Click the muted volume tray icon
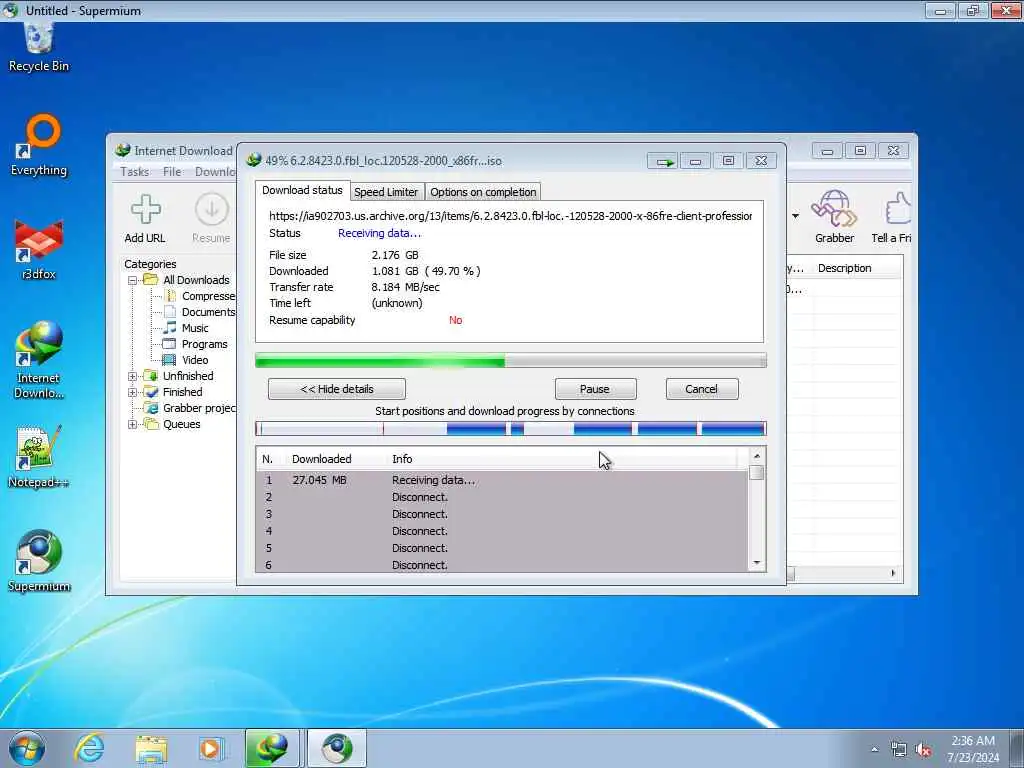Viewport: 1024px width, 768px height. [923, 750]
